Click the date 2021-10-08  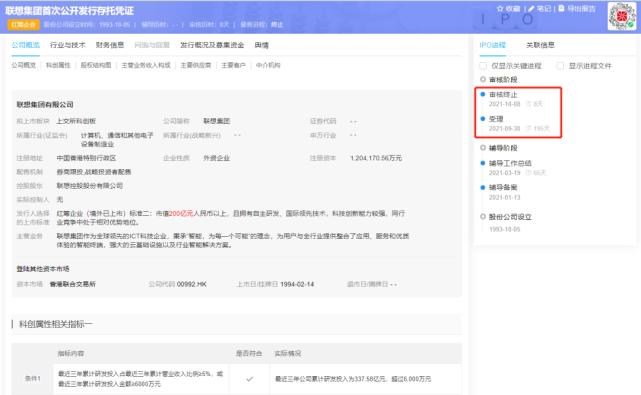(x=504, y=104)
